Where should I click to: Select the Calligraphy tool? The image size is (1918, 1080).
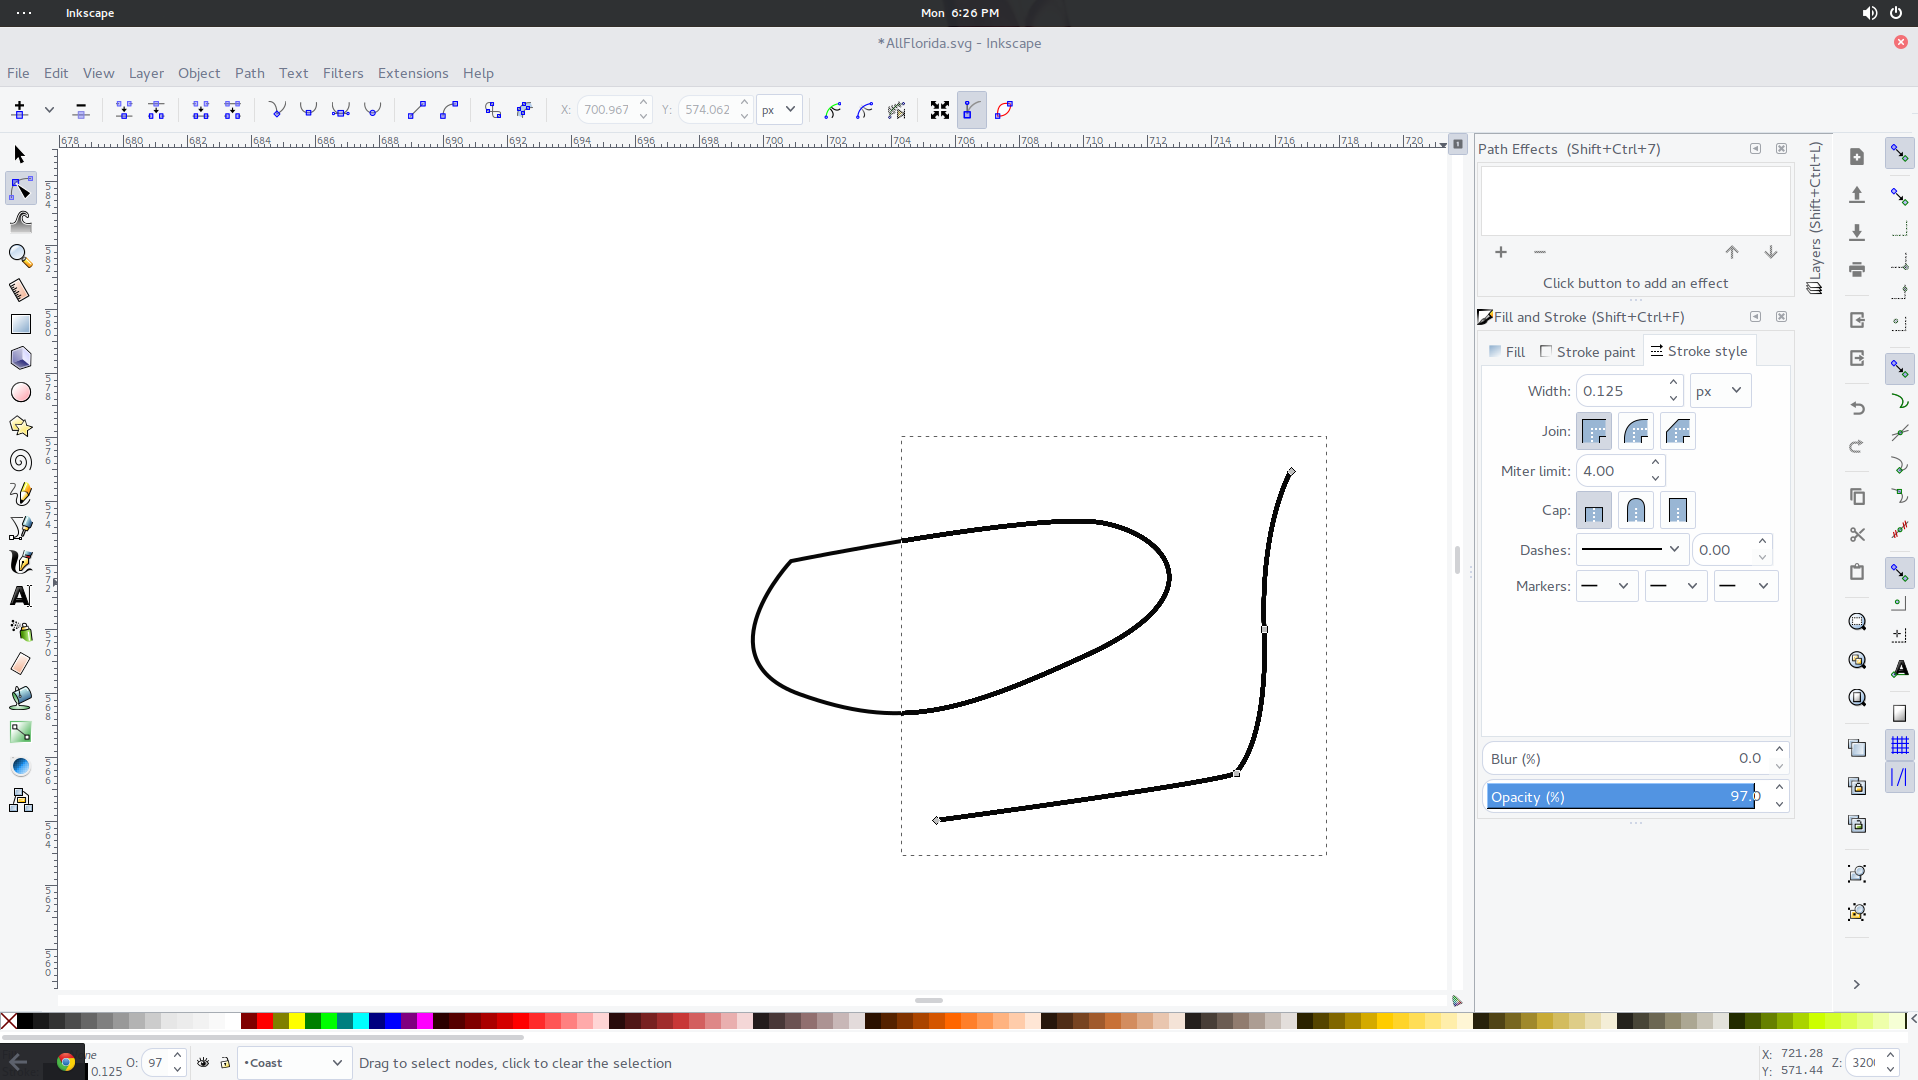[x=20, y=561]
